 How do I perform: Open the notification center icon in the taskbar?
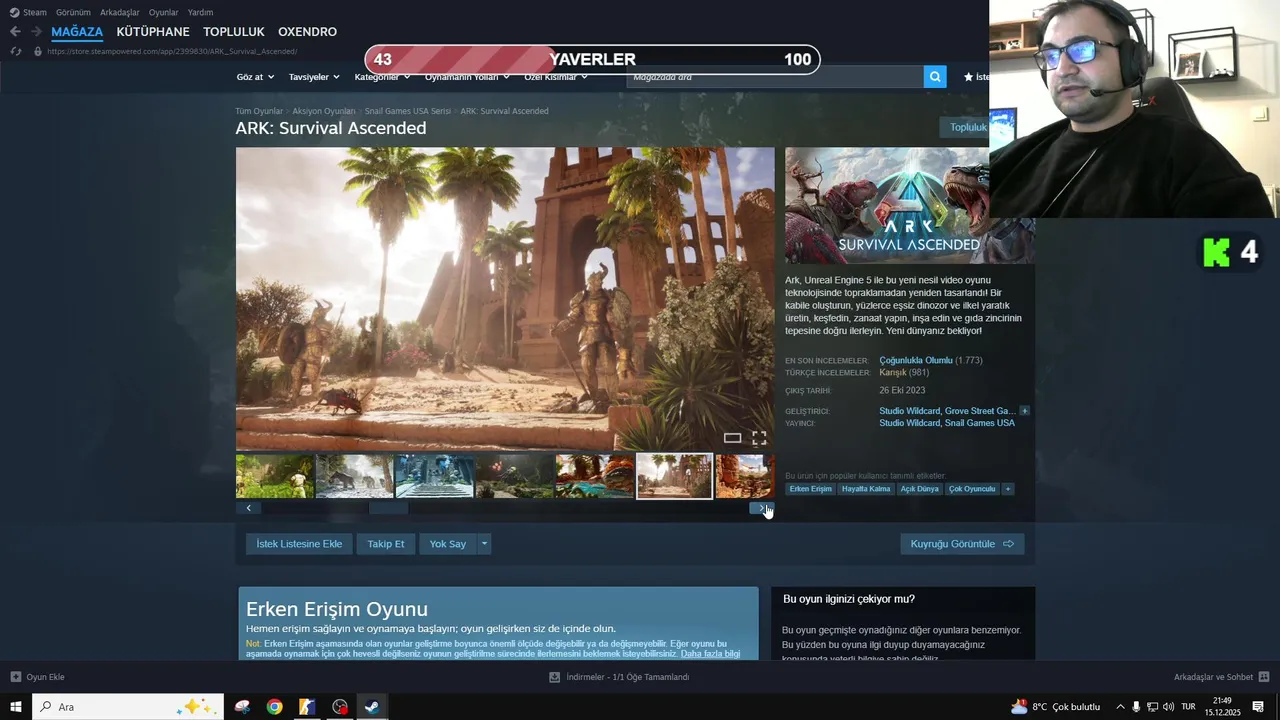click(x=1258, y=707)
